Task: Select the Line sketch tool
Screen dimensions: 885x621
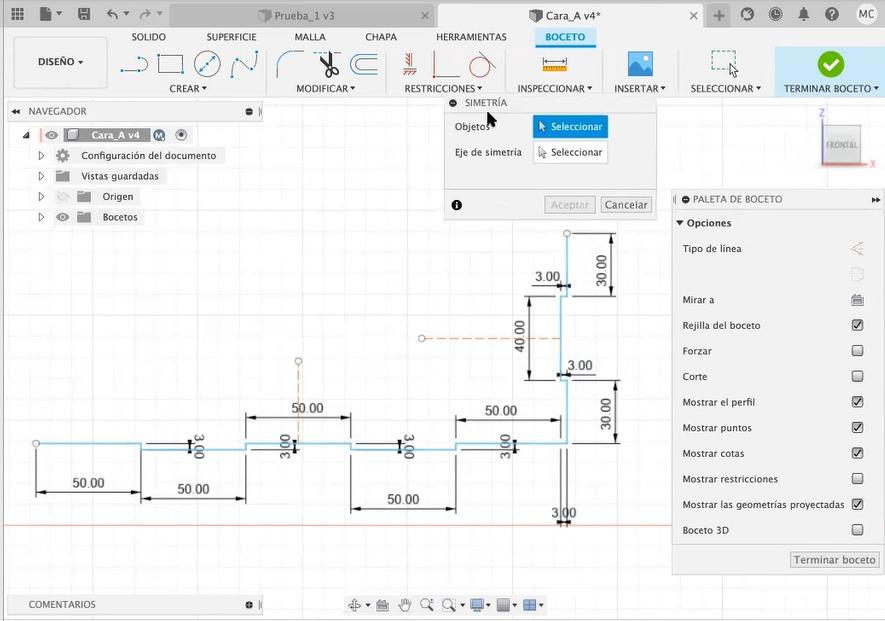Action: tap(134, 64)
